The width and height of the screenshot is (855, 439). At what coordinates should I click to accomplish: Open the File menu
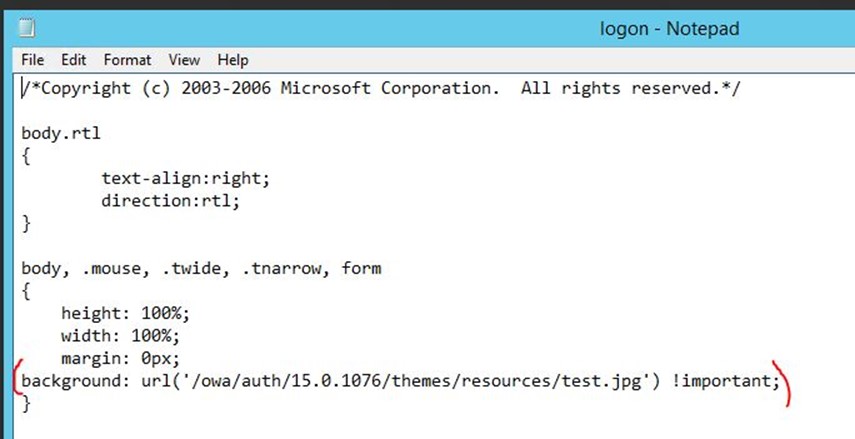click(33, 60)
